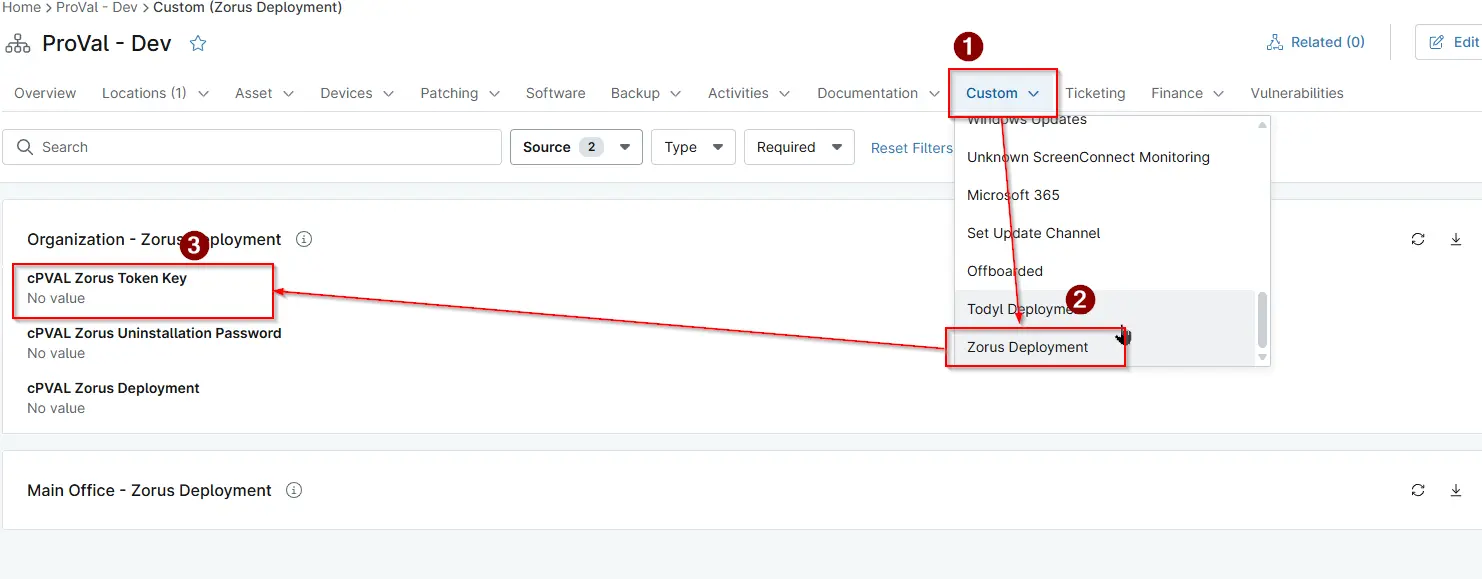Open info icon next to Organization - Zorus Deployment
The image size is (1482, 579).
pos(305,239)
